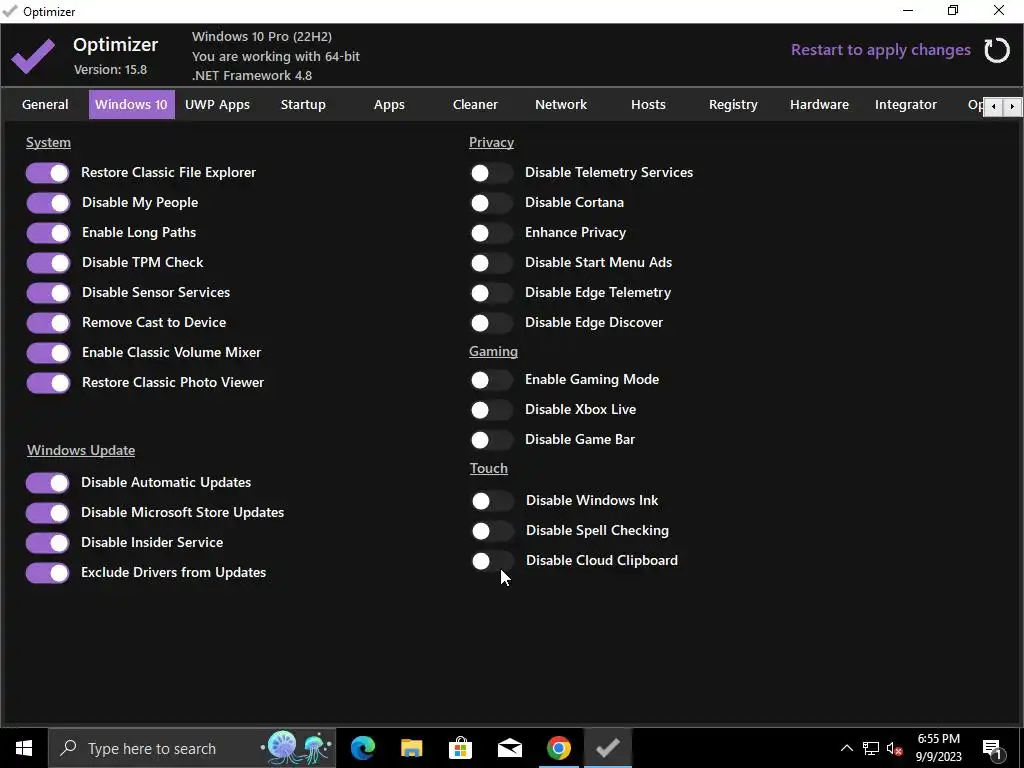Screen dimensions: 1024x768
Task: Turn on Disable Cortana switch
Action: [x=491, y=203]
